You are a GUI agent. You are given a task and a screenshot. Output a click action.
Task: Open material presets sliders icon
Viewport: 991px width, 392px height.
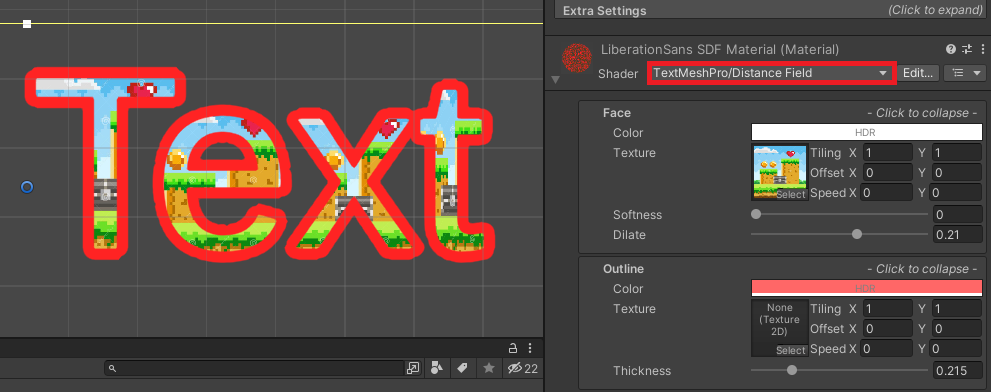[967, 49]
